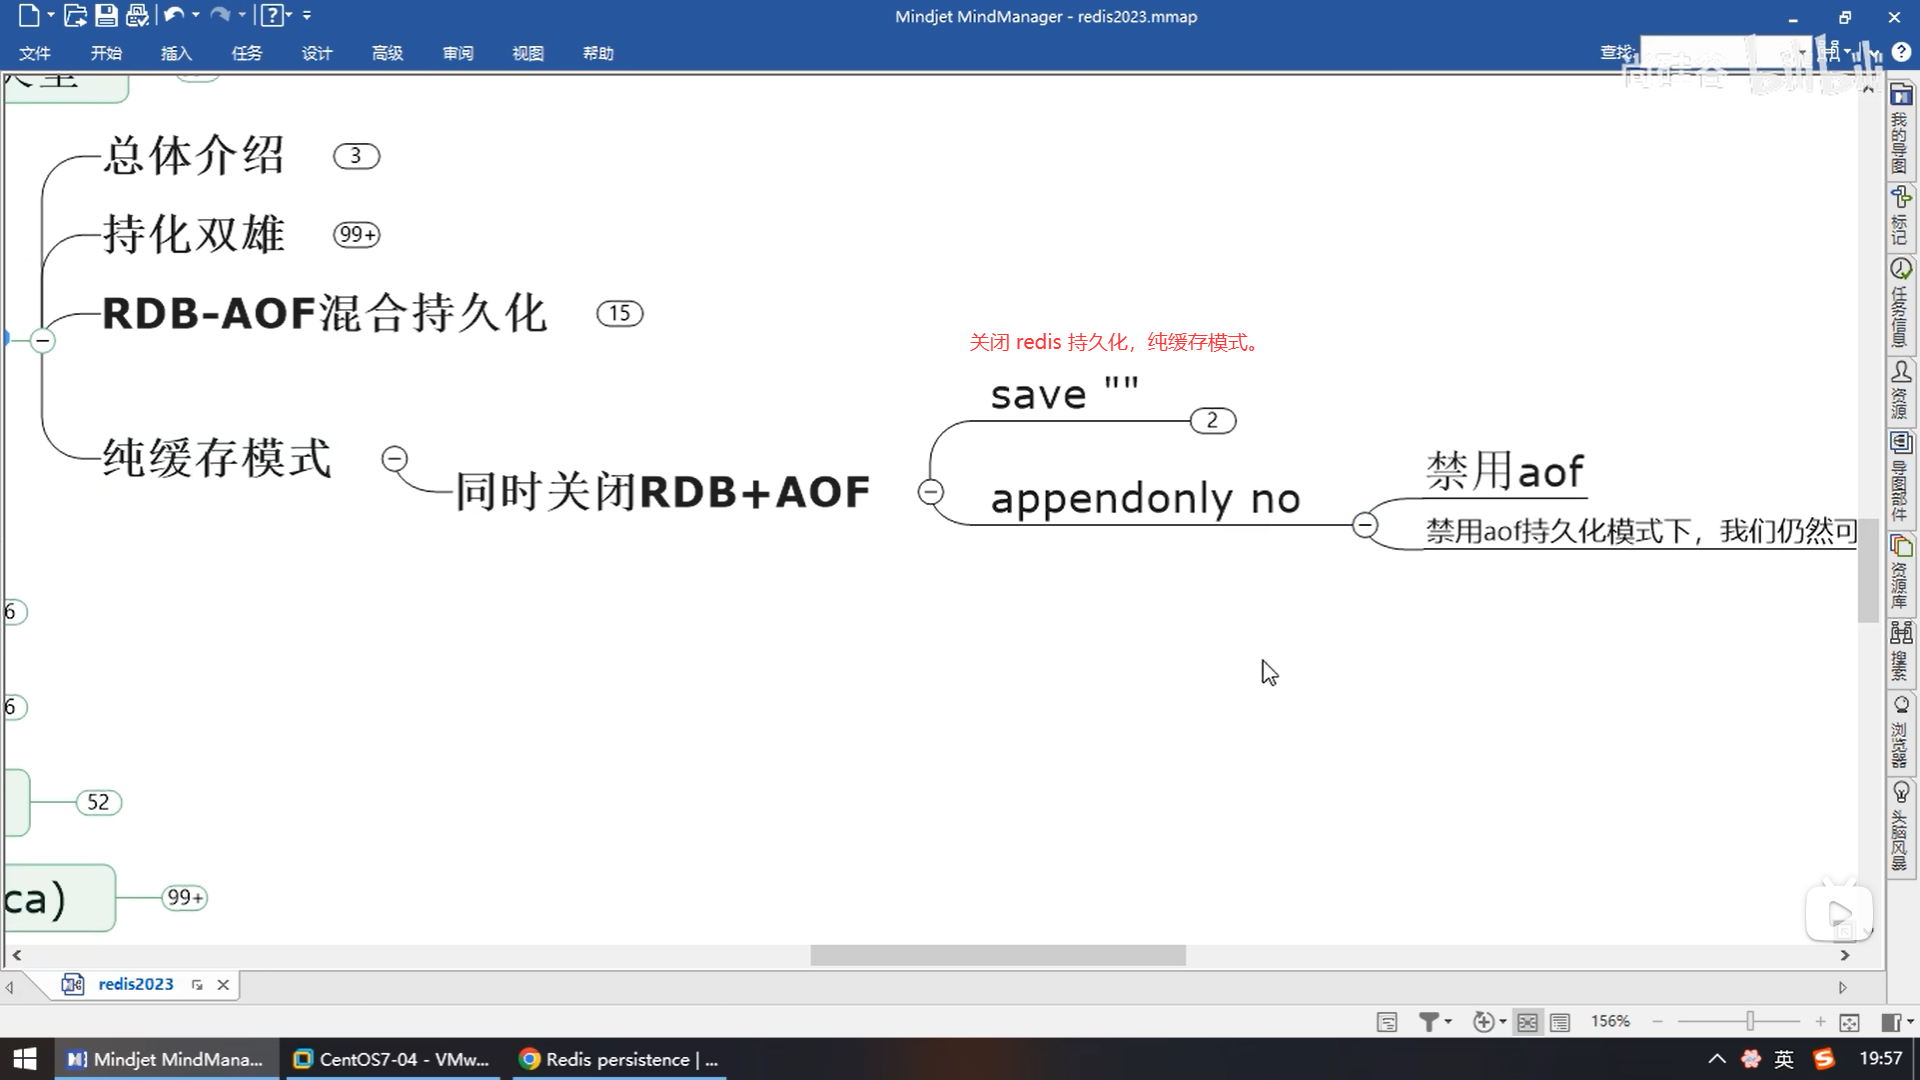
Task: Collapse the 纯缓存模式 topic branch
Action: pyautogui.click(x=395, y=459)
